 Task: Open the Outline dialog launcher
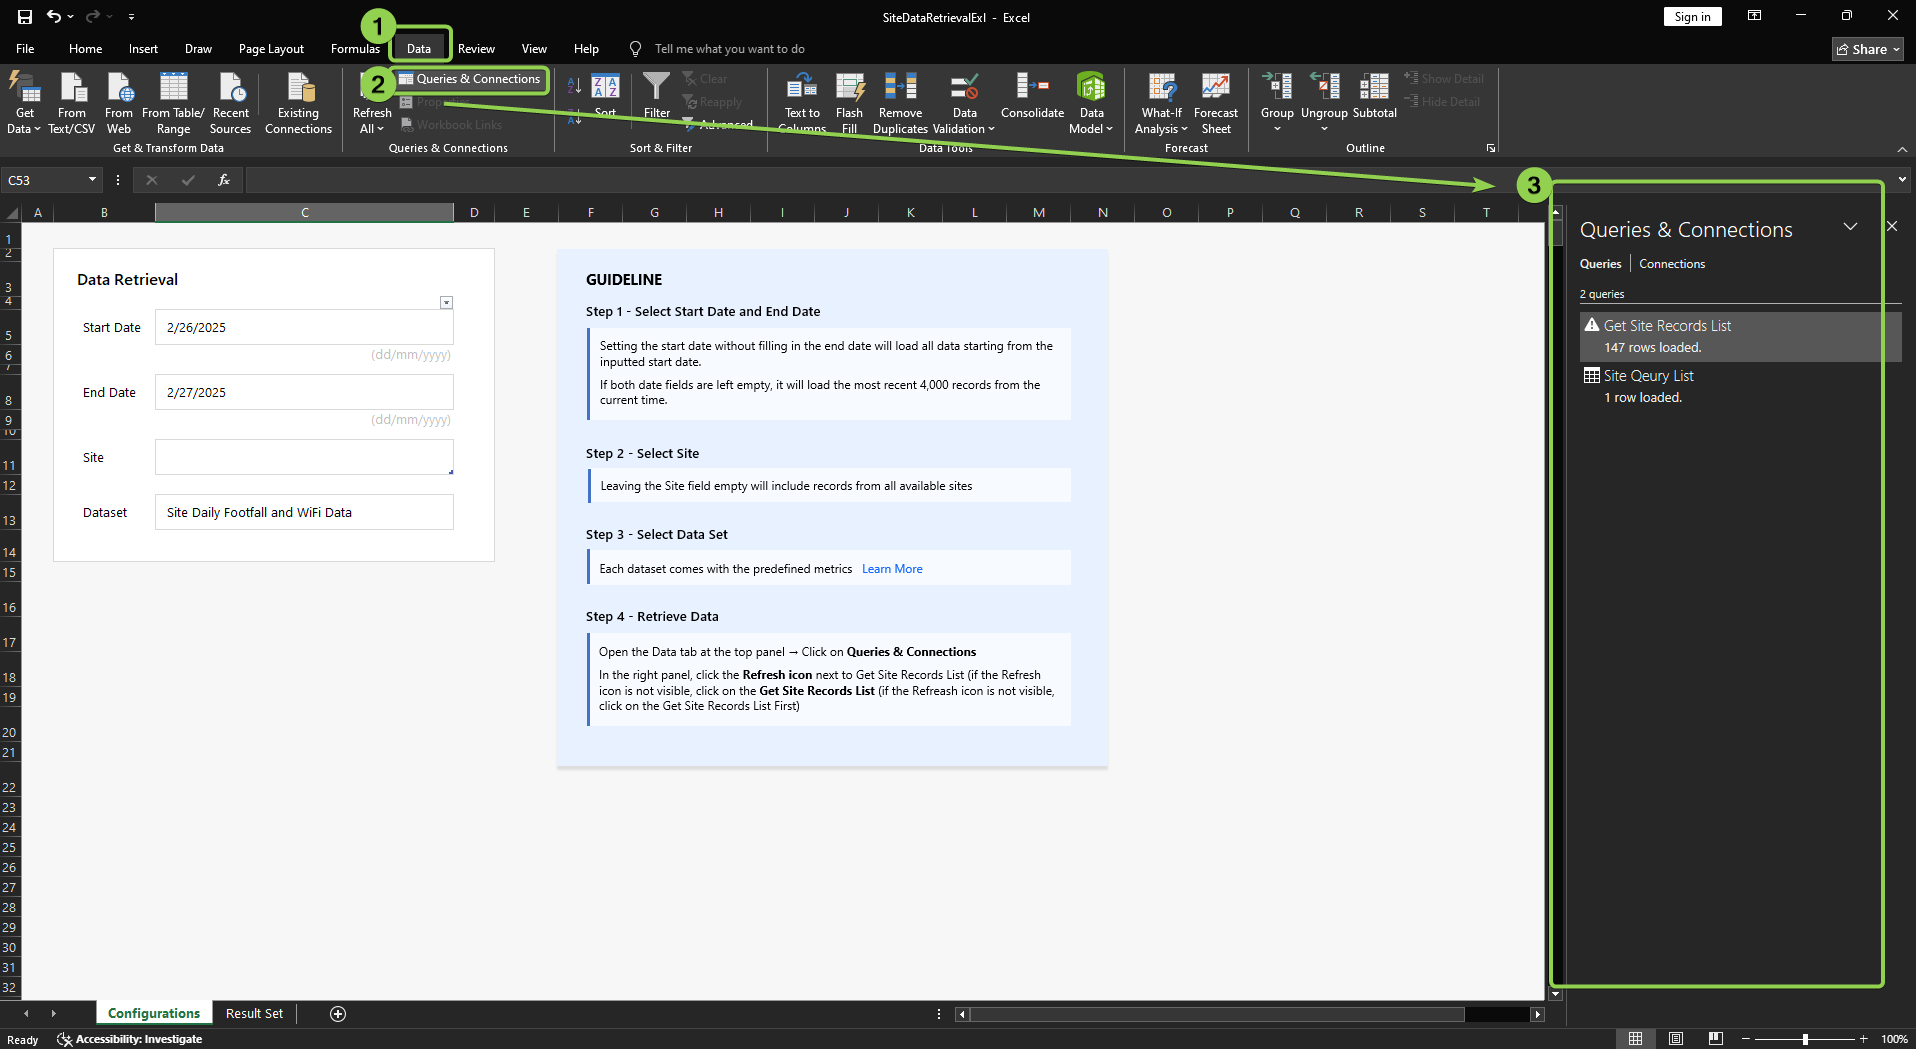pos(1491,148)
